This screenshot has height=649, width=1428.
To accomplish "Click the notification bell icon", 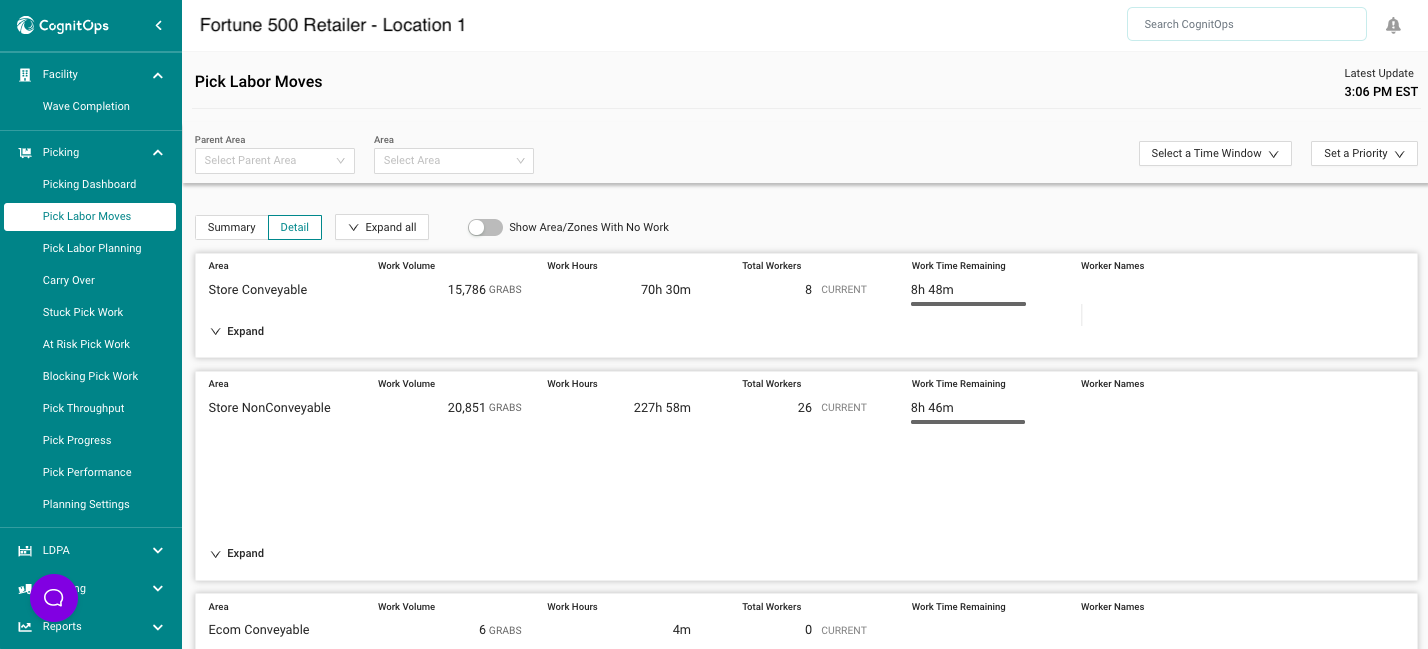I will (1393, 25).
